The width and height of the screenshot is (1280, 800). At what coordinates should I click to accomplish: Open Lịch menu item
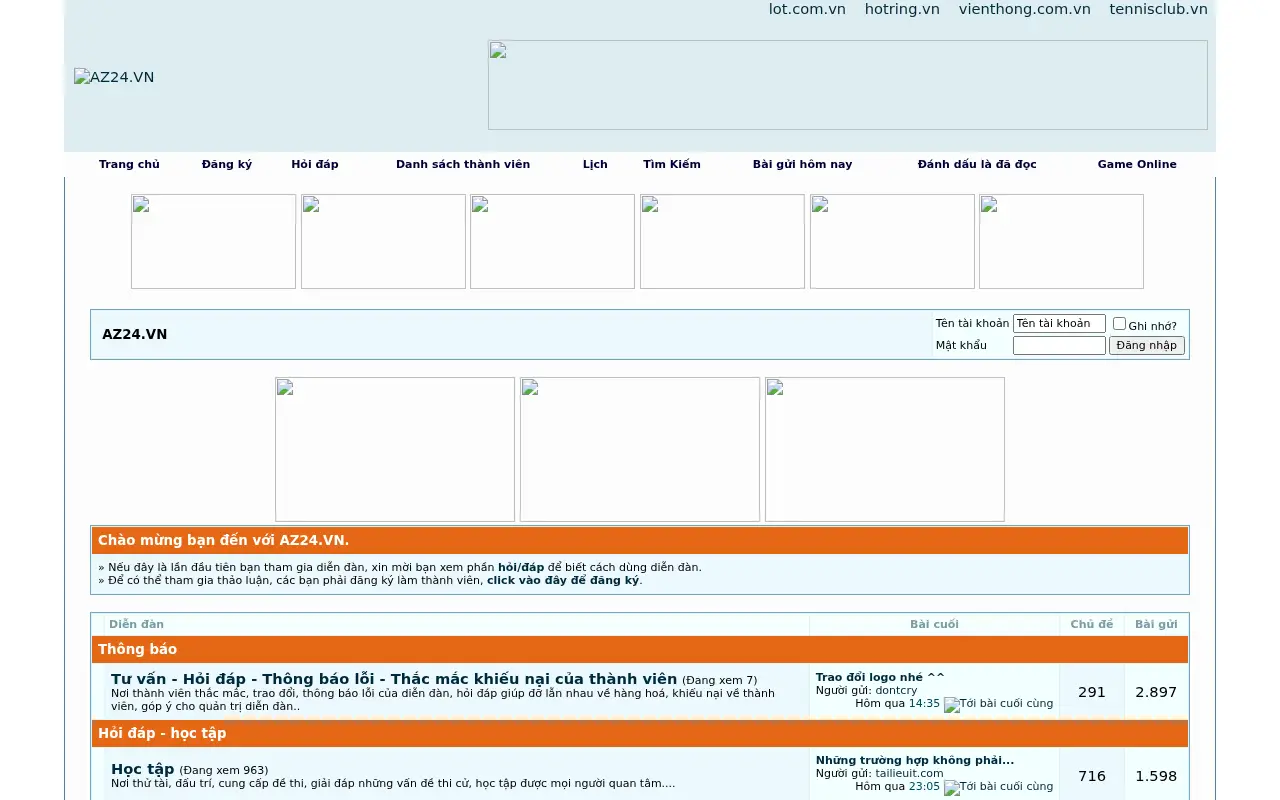pyautogui.click(x=595, y=164)
